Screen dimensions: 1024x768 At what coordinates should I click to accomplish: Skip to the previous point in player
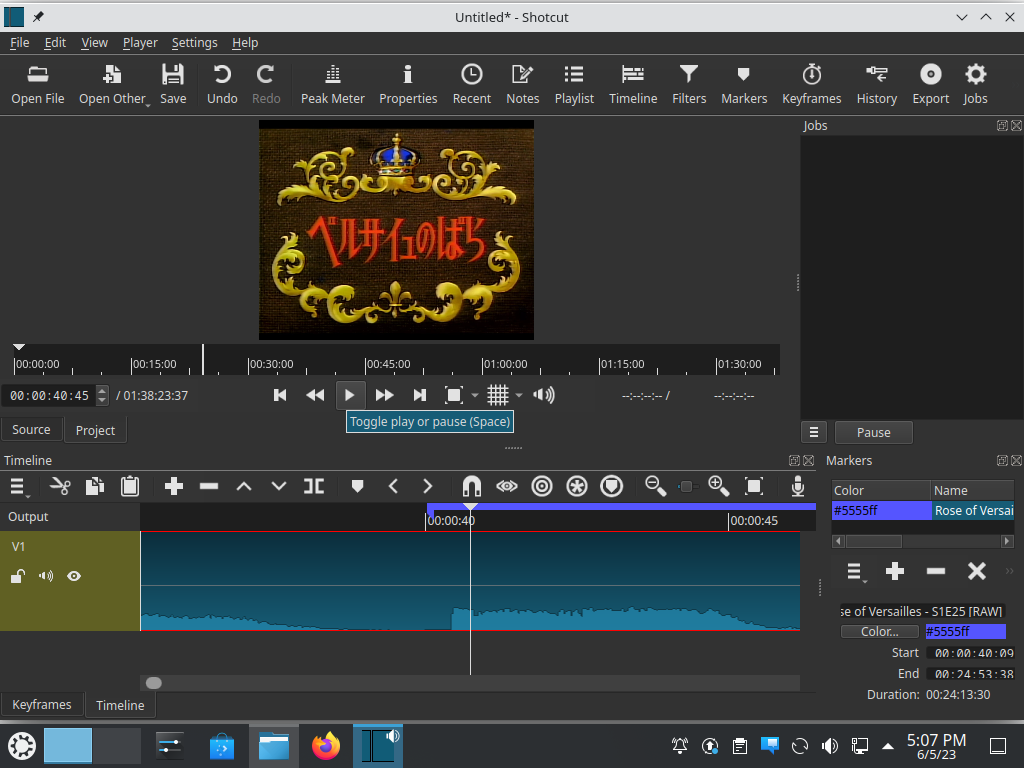[280, 395]
